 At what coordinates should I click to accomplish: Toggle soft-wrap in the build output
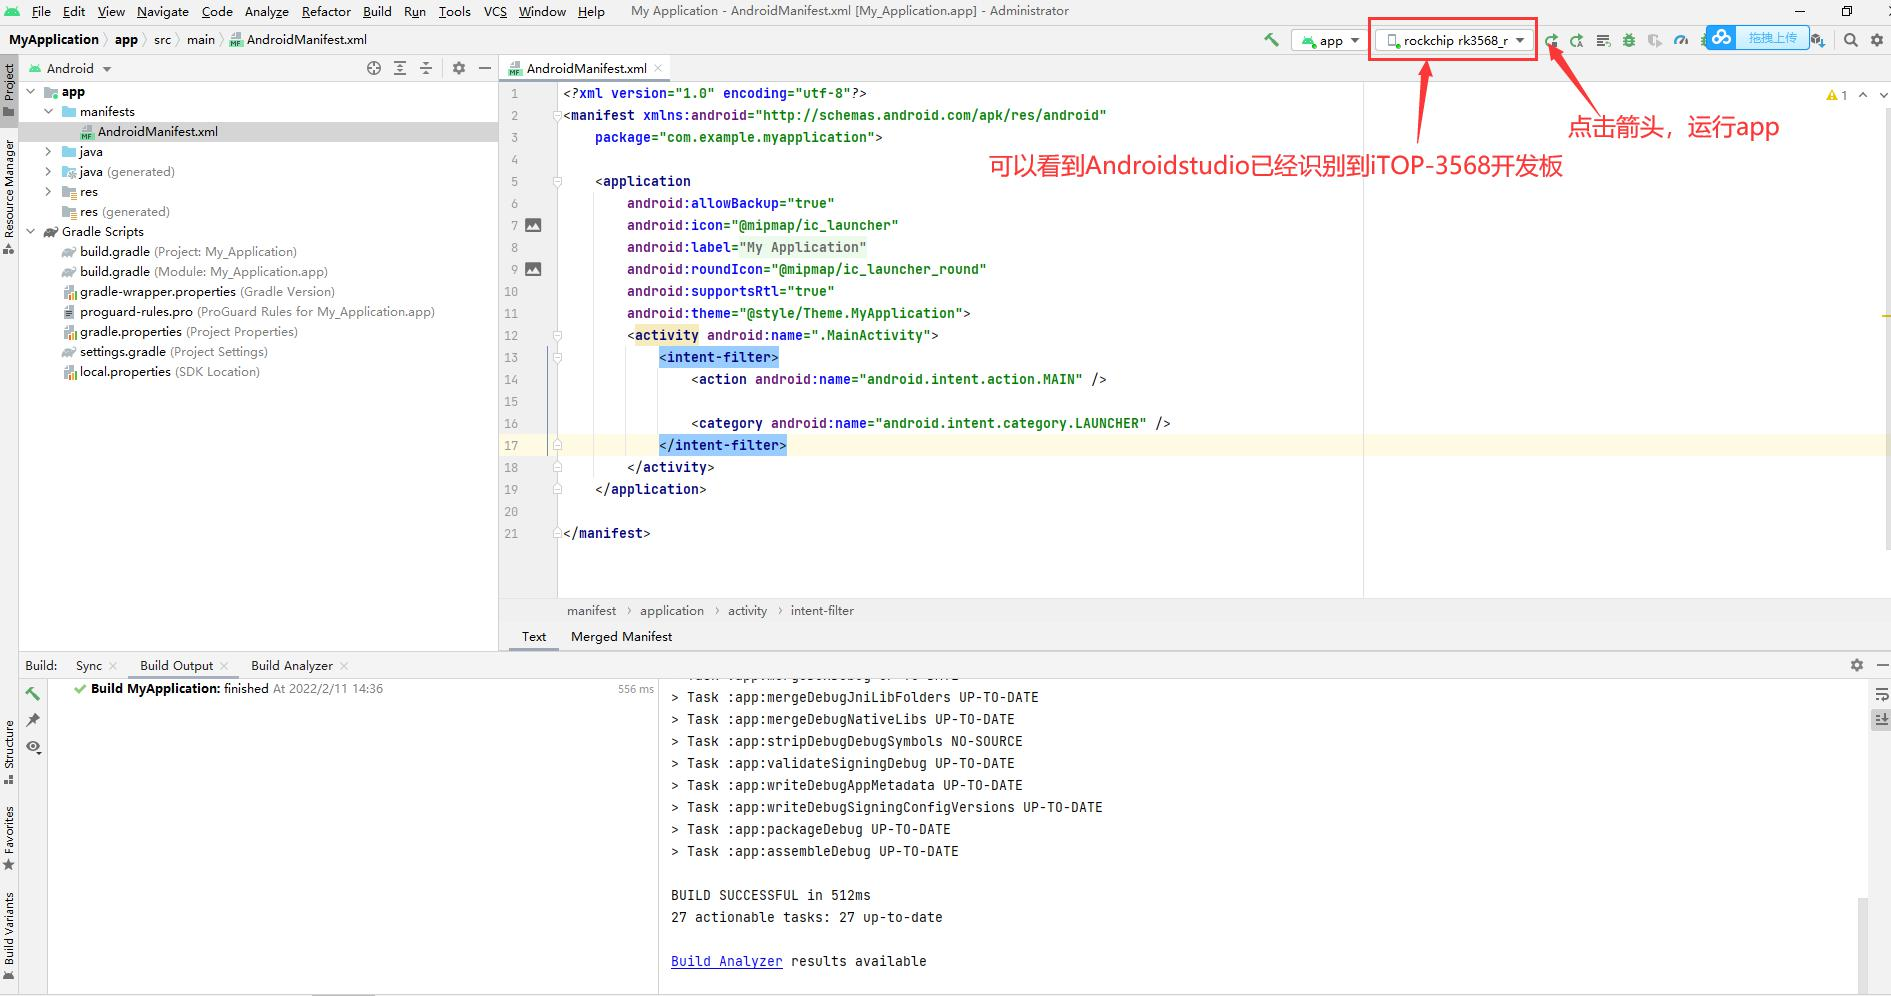coord(1881,695)
